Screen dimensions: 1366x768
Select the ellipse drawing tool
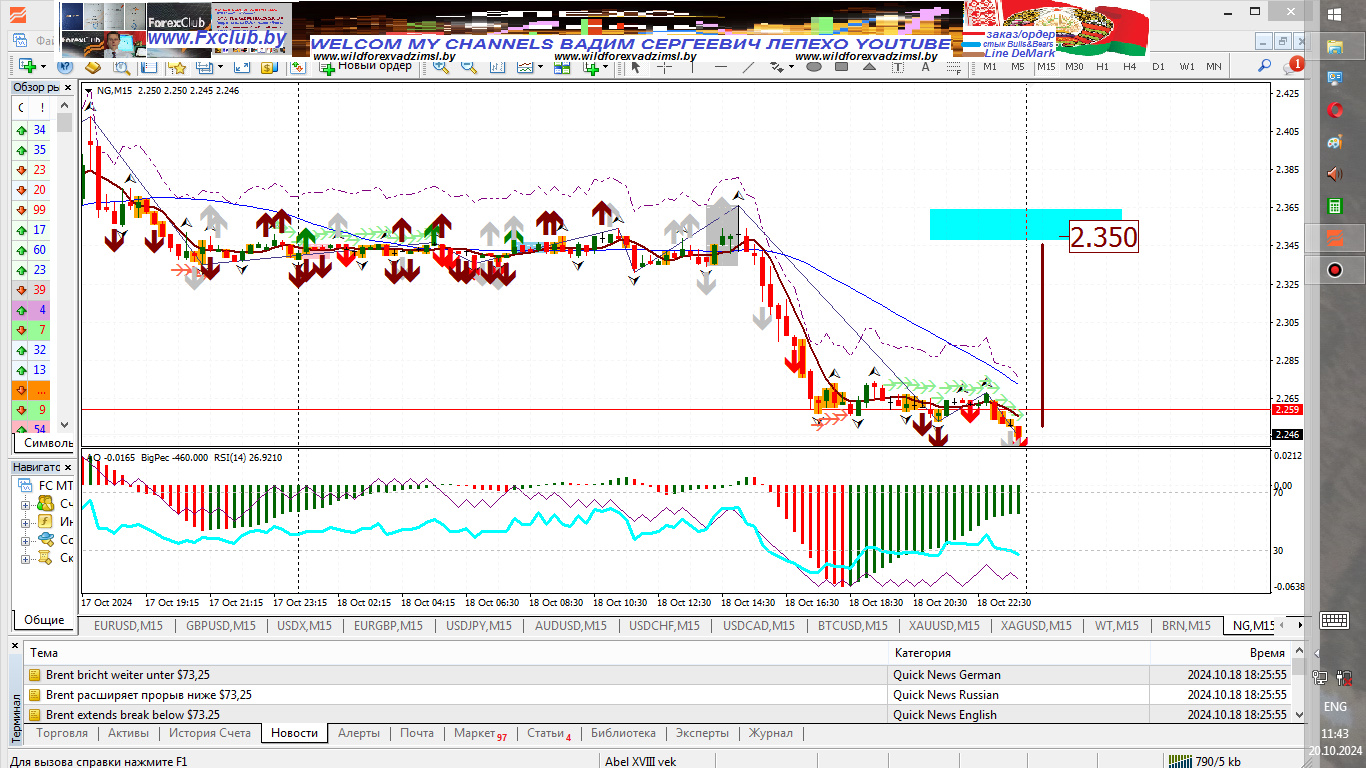814,67
